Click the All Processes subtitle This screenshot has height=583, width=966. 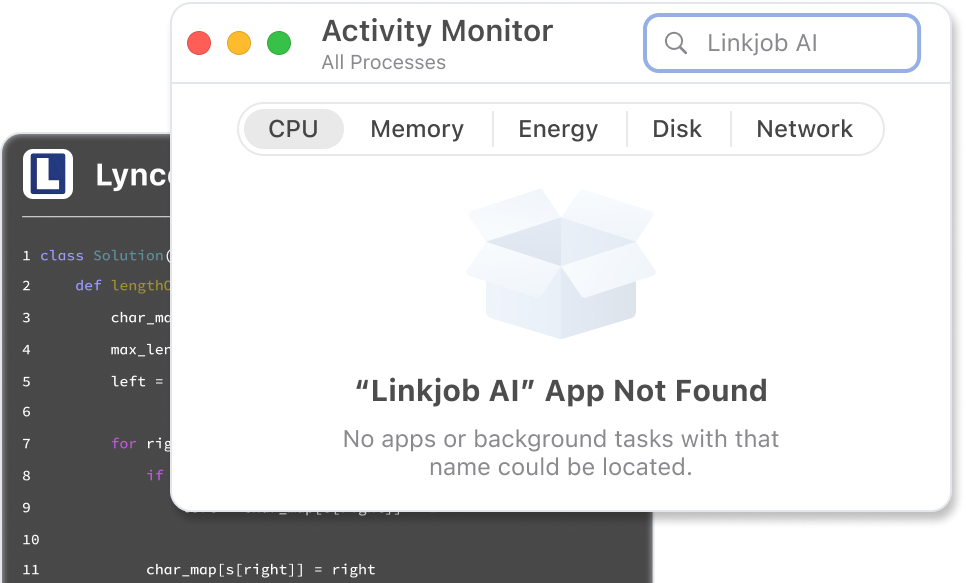(384, 62)
